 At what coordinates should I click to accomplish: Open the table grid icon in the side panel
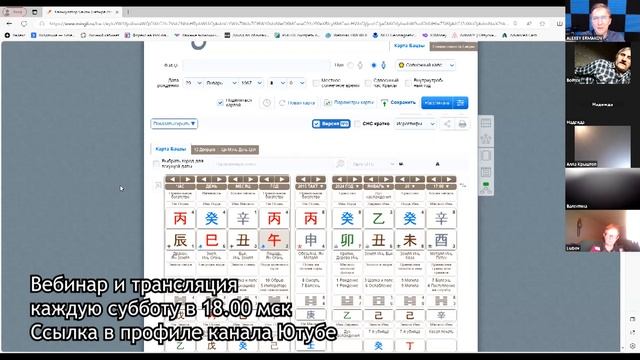[486, 123]
